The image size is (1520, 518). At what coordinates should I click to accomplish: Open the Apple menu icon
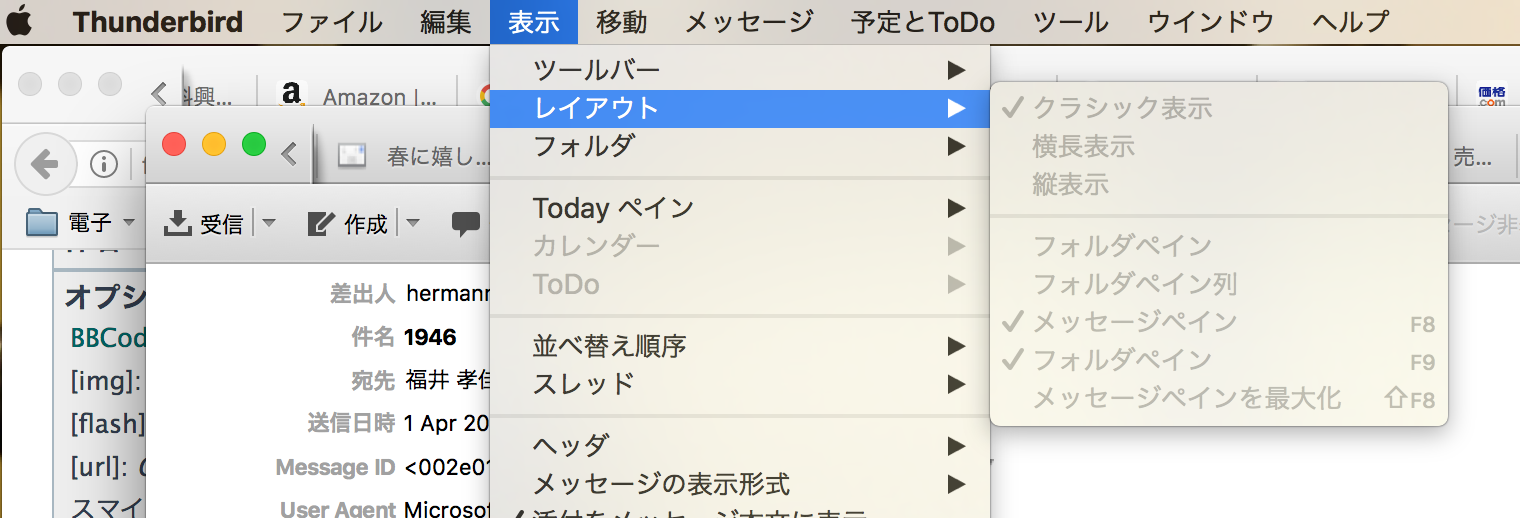[19, 21]
